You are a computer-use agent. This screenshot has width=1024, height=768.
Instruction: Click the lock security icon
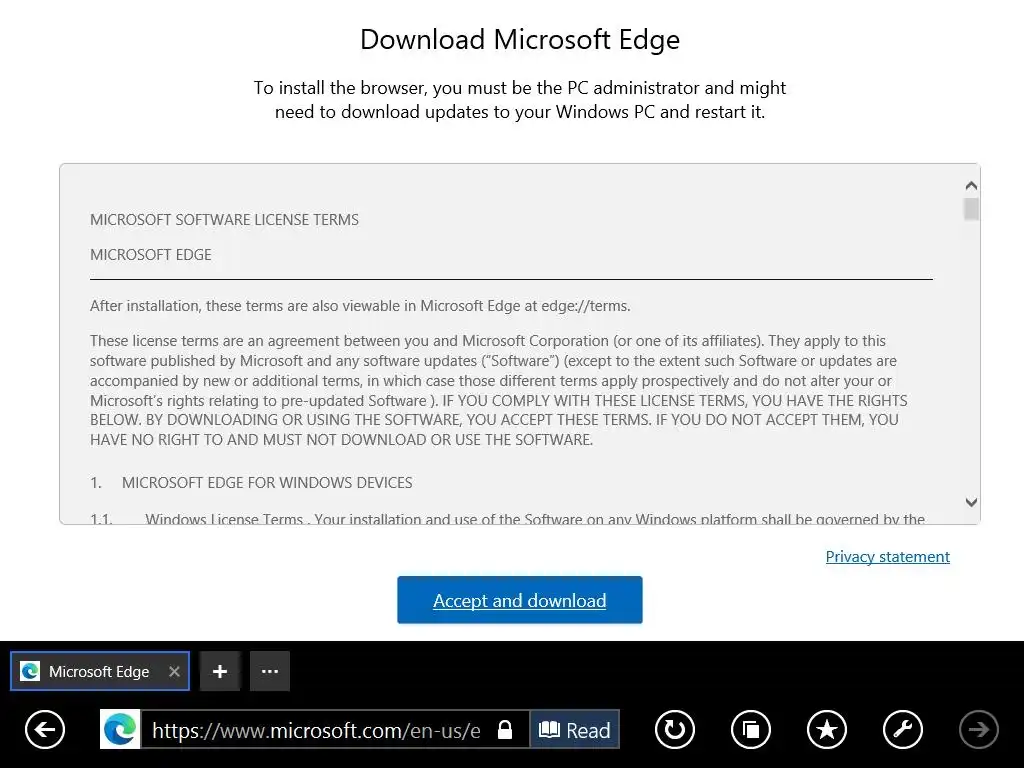point(505,729)
